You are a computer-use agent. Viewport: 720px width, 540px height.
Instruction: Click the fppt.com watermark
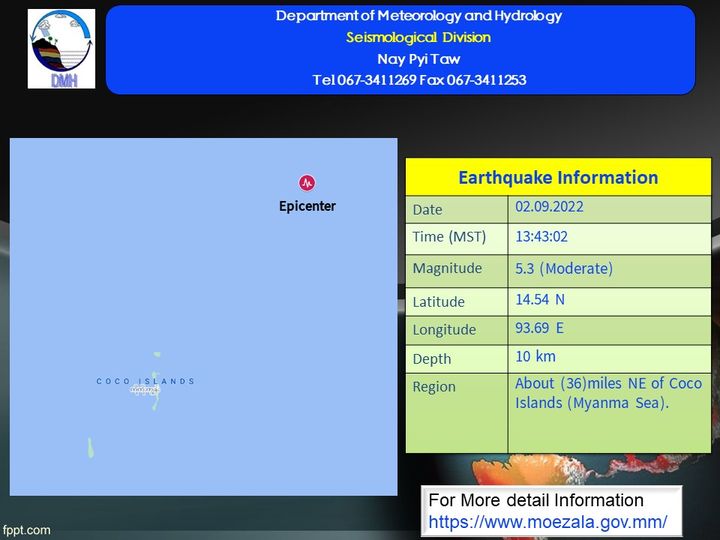click(x=26, y=530)
